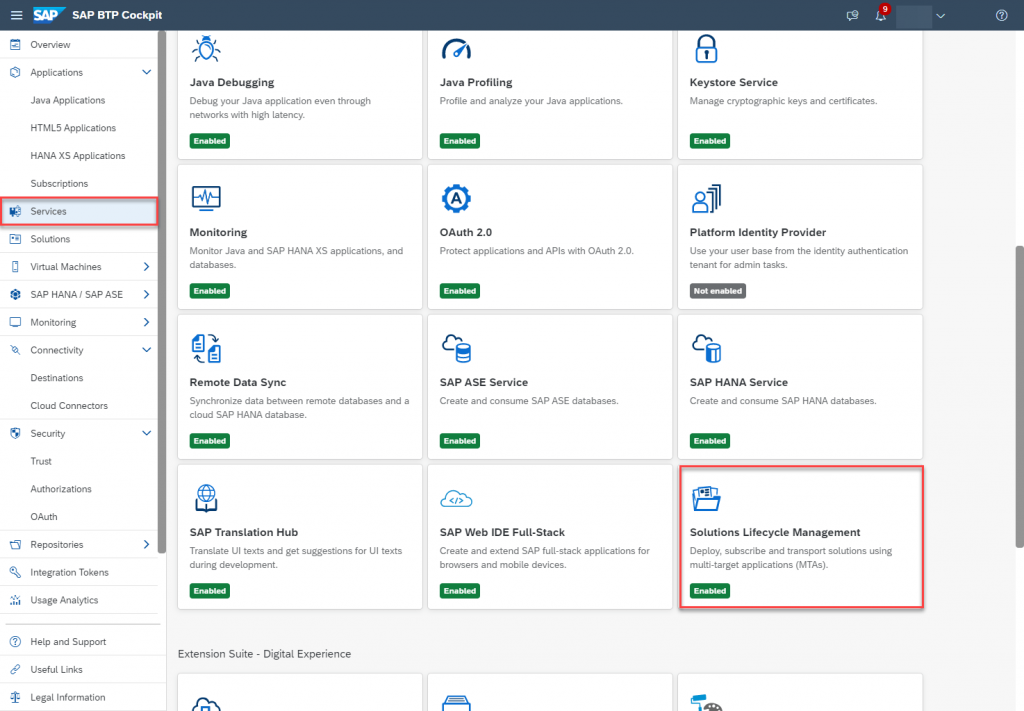Click the SAP Web IDE cloud code icon
Viewport: 1024px width, 711px height.
[x=456, y=499]
